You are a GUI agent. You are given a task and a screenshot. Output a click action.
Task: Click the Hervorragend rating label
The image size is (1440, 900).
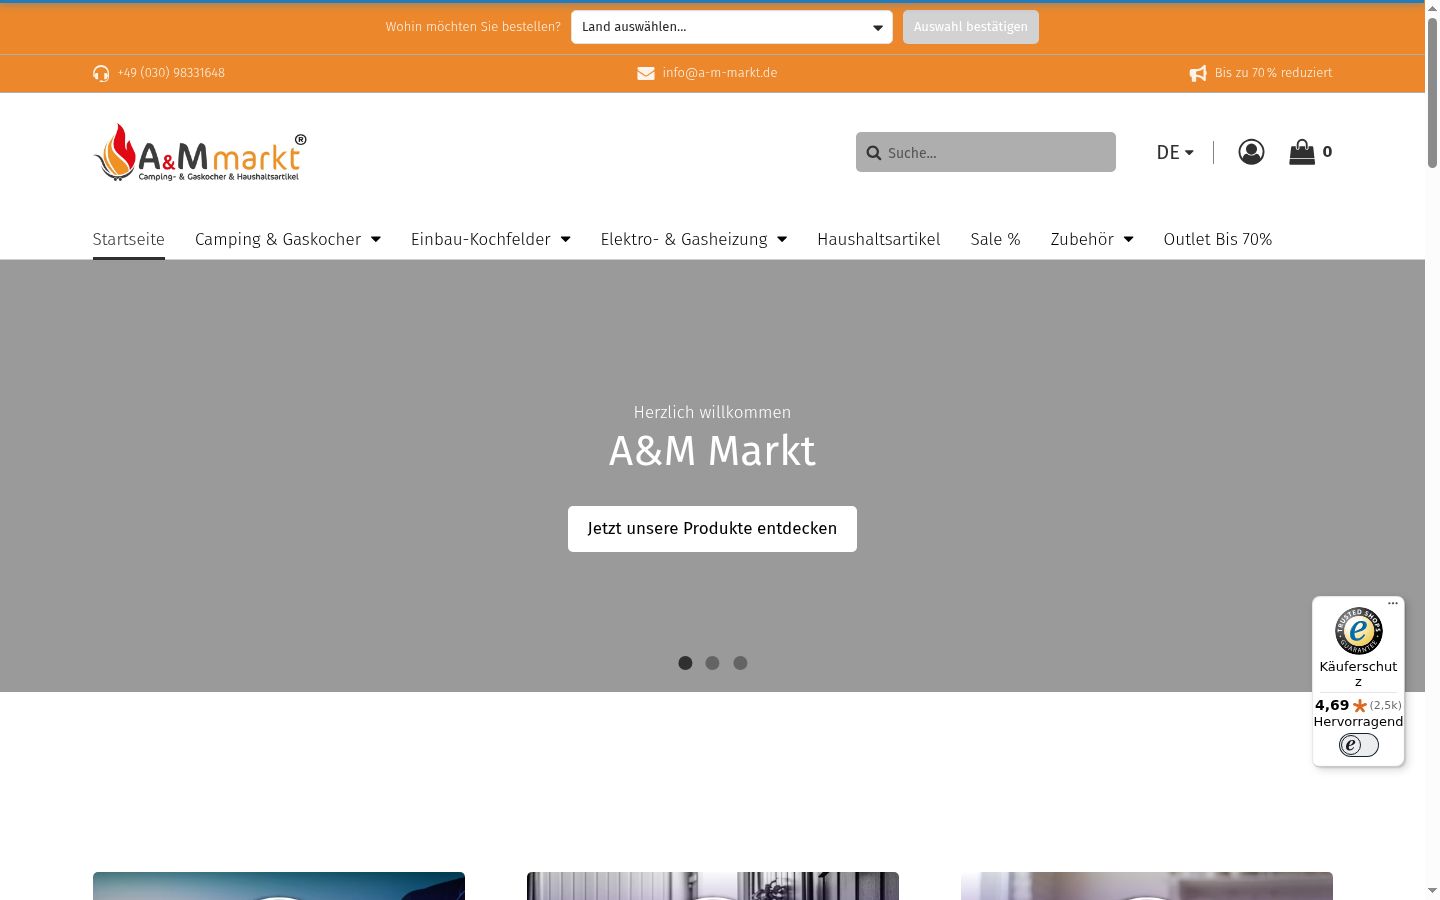[x=1358, y=721]
